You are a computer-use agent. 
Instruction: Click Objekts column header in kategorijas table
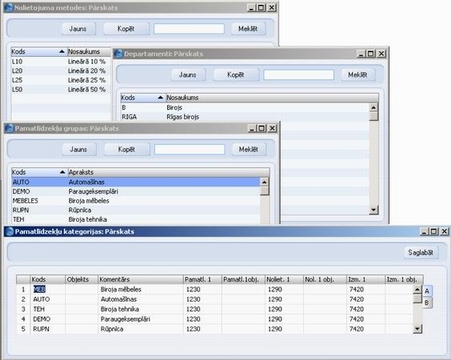tap(82, 279)
